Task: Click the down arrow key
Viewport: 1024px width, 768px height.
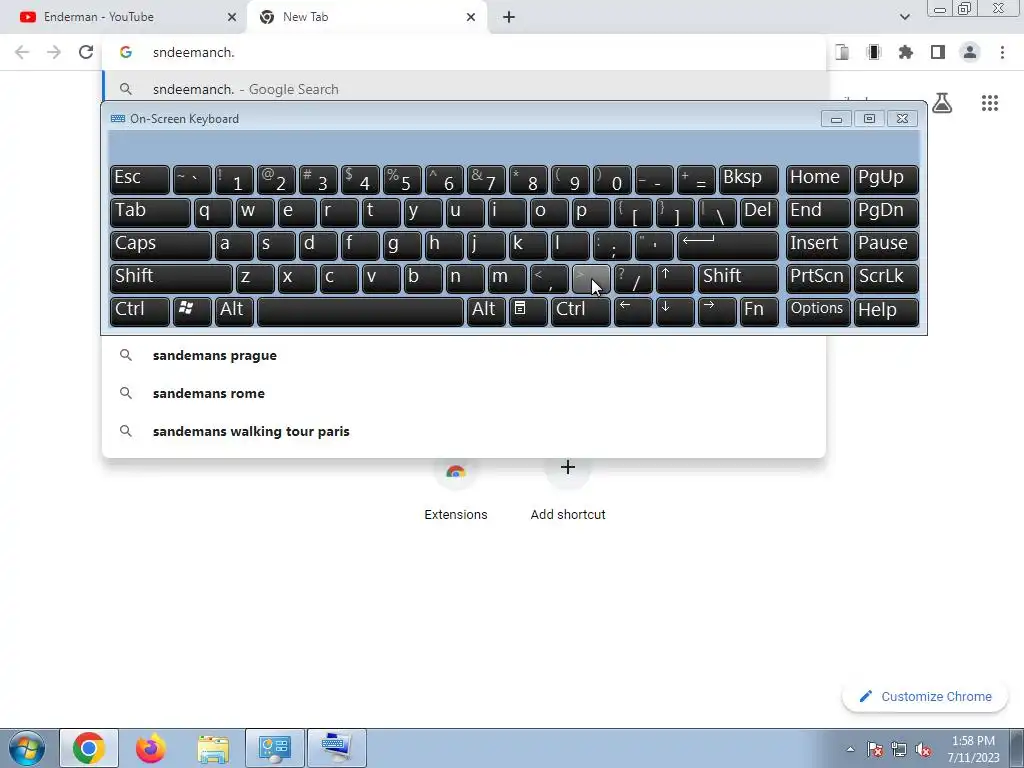Action: tap(675, 312)
